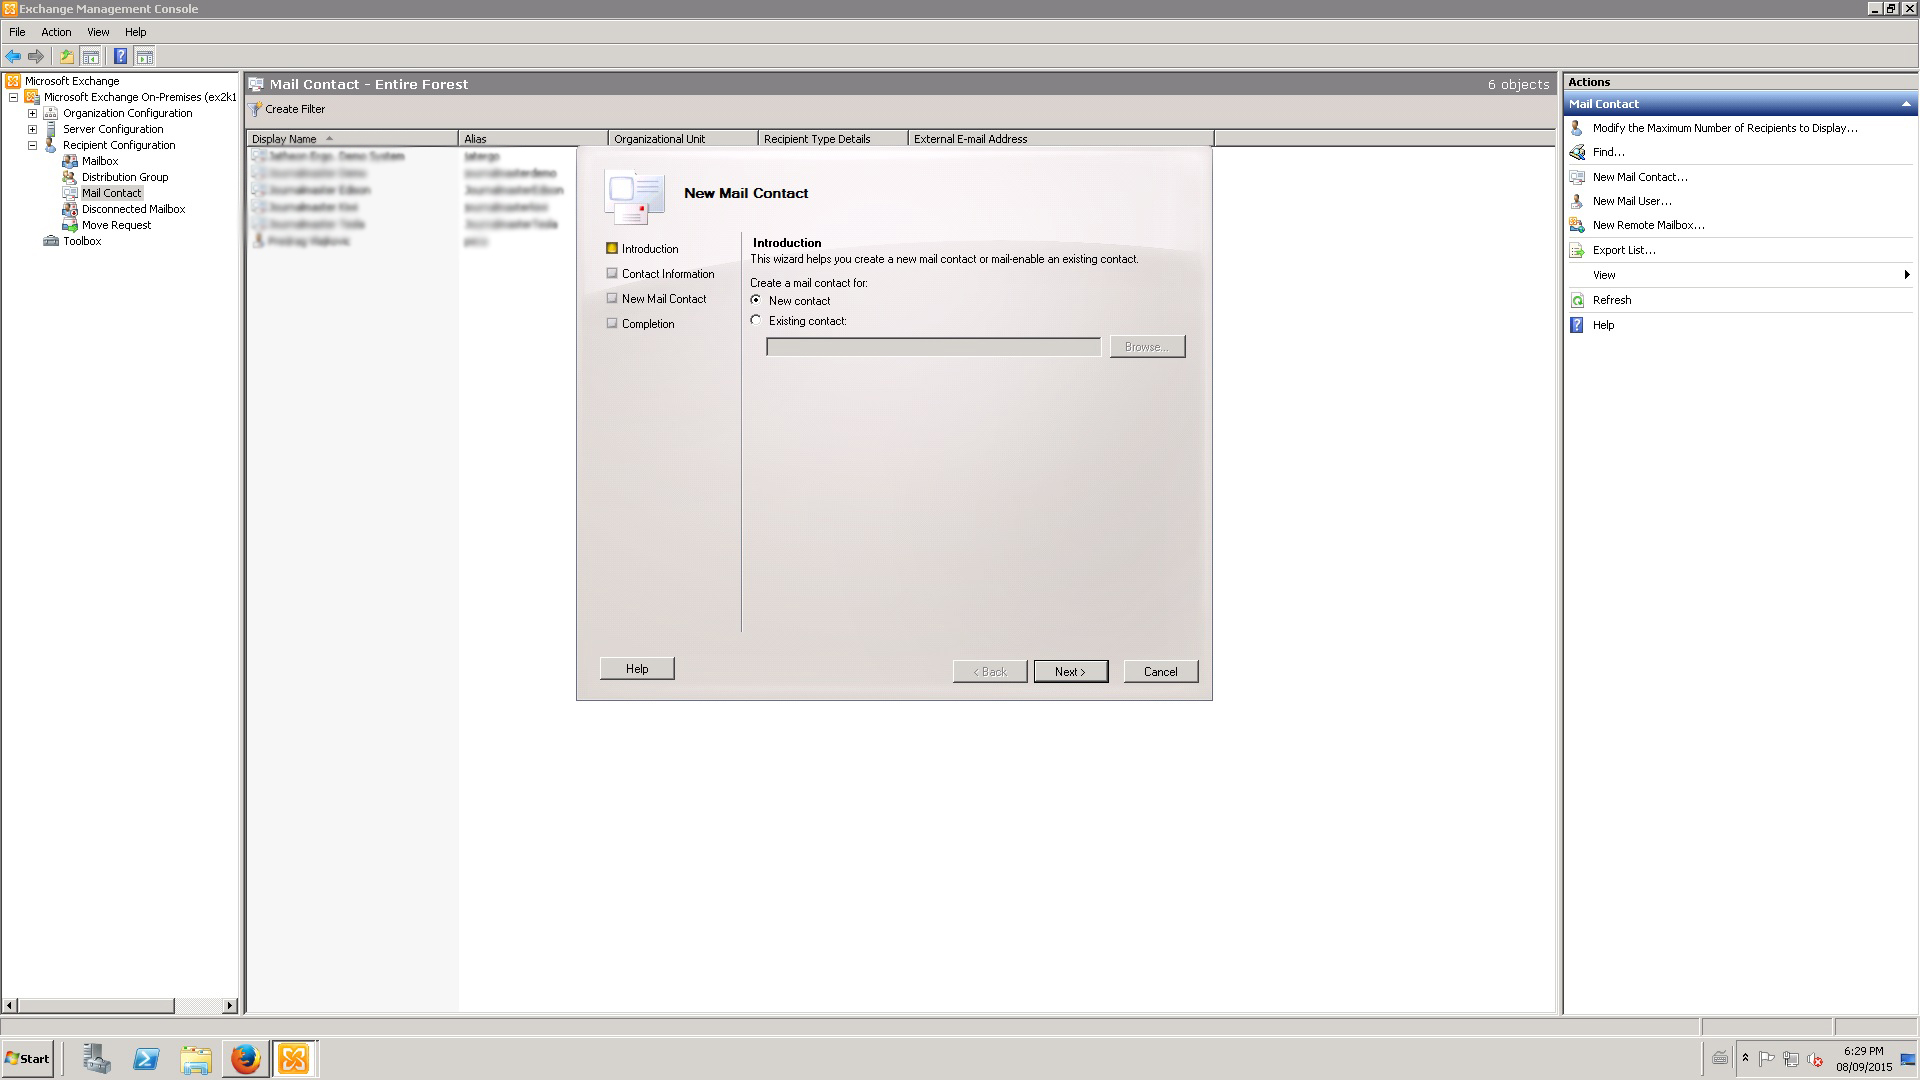1920x1080 pixels.
Task: Click Create Filter above the list
Action: pyautogui.click(x=288, y=109)
